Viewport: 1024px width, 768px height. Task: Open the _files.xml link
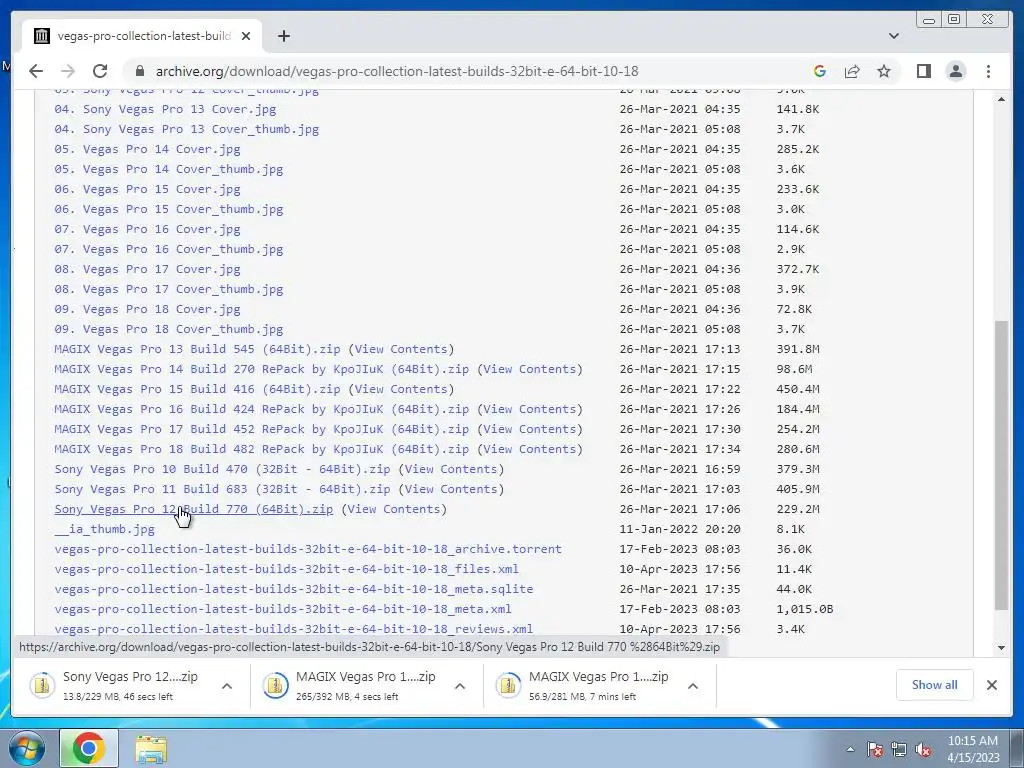point(286,569)
